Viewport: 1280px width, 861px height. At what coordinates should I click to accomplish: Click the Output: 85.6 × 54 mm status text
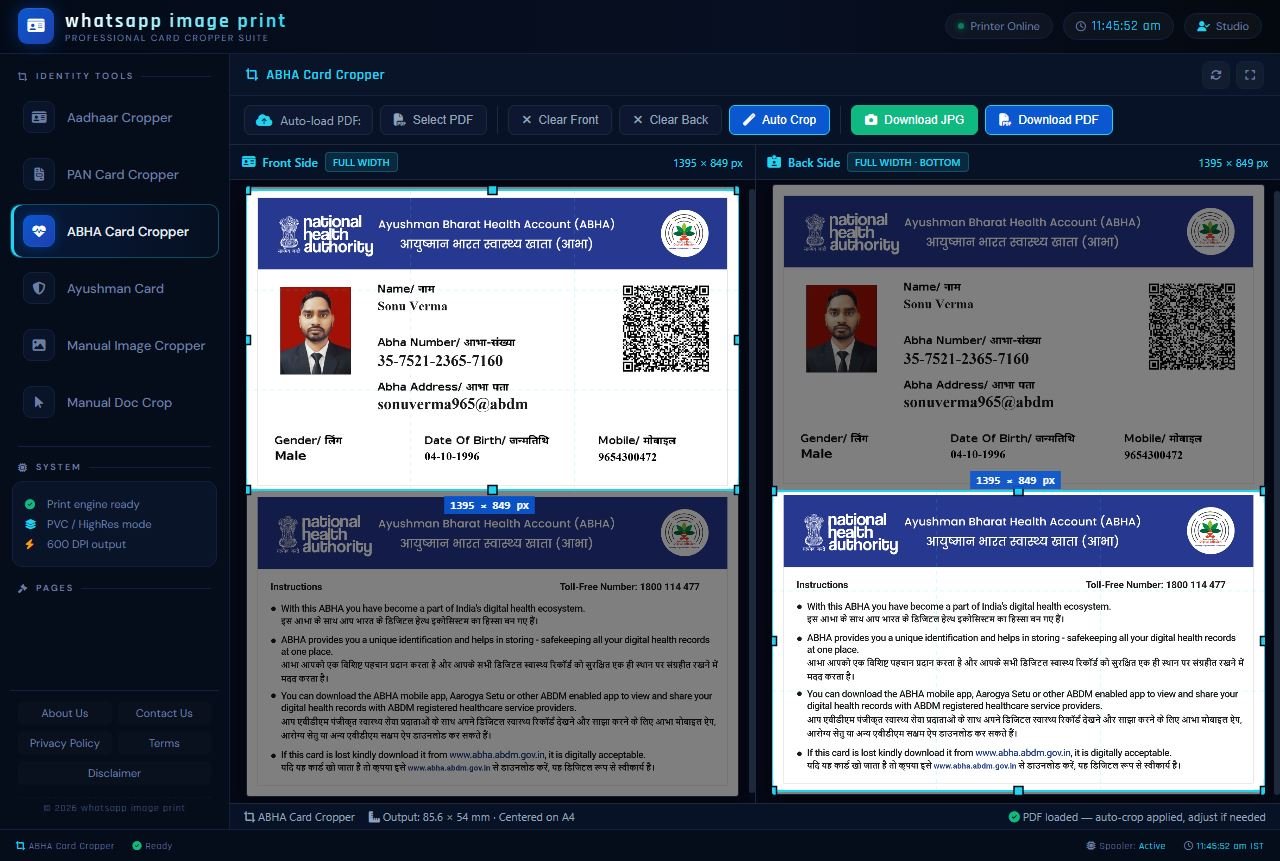(x=479, y=817)
